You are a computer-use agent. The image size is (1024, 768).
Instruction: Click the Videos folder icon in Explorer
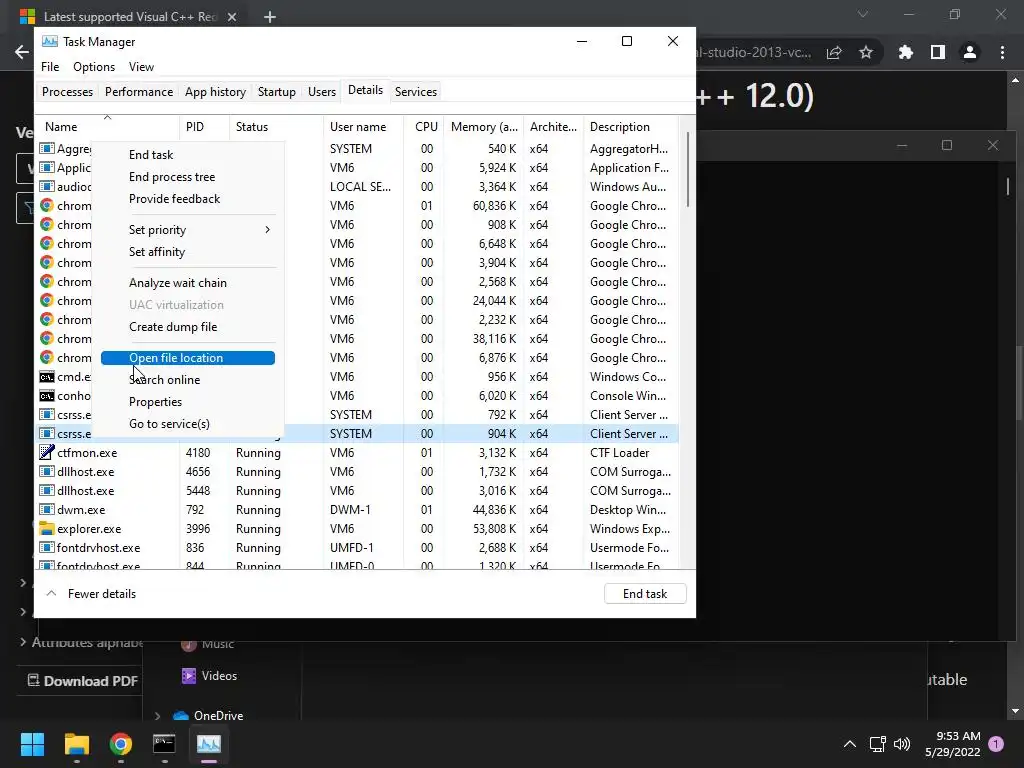point(189,676)
